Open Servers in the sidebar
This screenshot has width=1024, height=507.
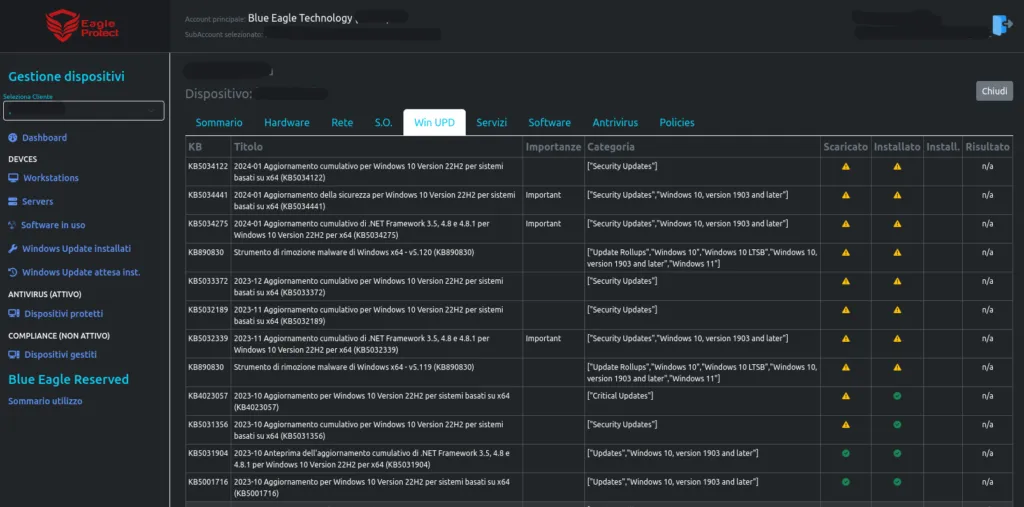click(x=38, y=201)
